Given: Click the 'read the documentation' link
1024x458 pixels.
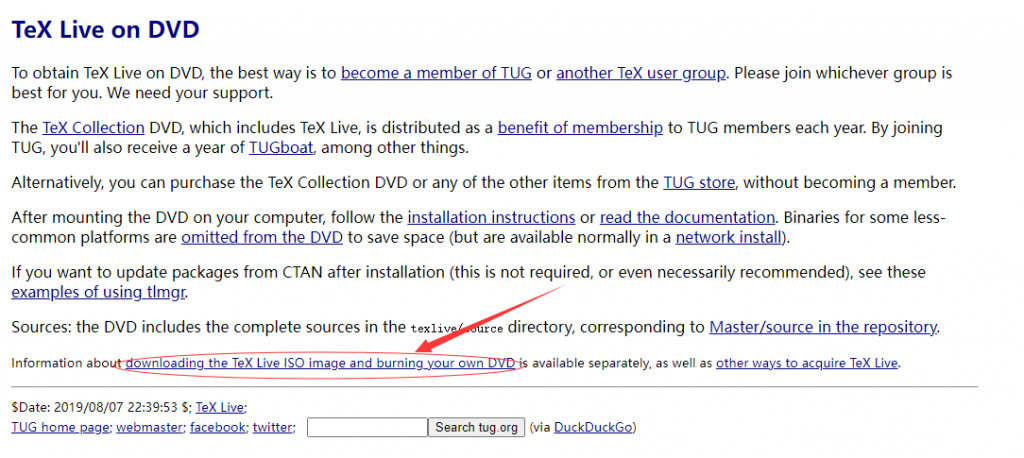Looking at the screenshot, I should 687,217.
